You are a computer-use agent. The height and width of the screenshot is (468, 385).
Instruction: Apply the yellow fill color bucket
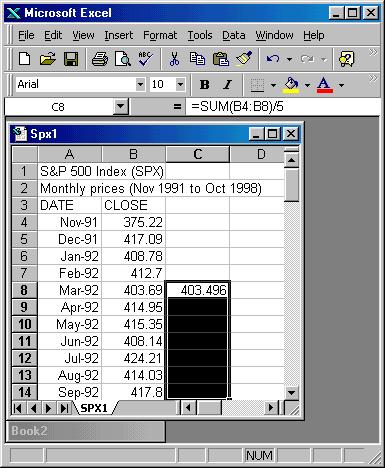pos(291,85)
